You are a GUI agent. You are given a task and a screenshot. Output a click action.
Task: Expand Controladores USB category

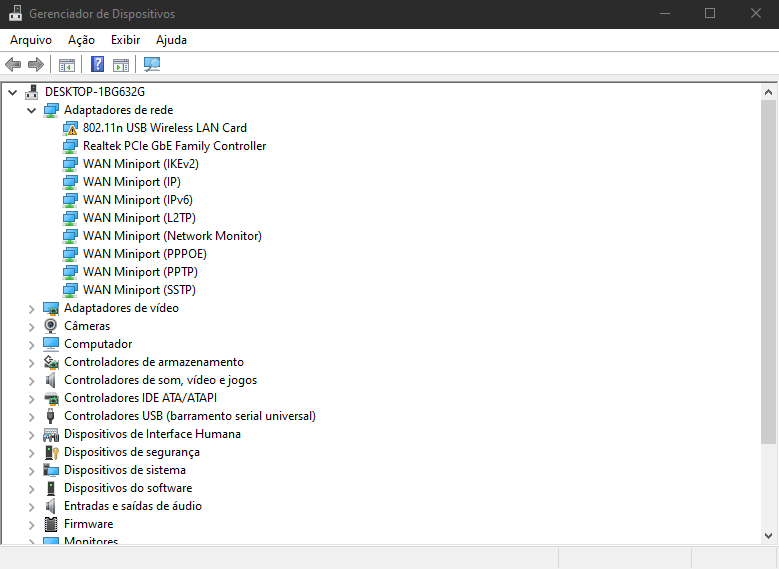coord(31,416)
